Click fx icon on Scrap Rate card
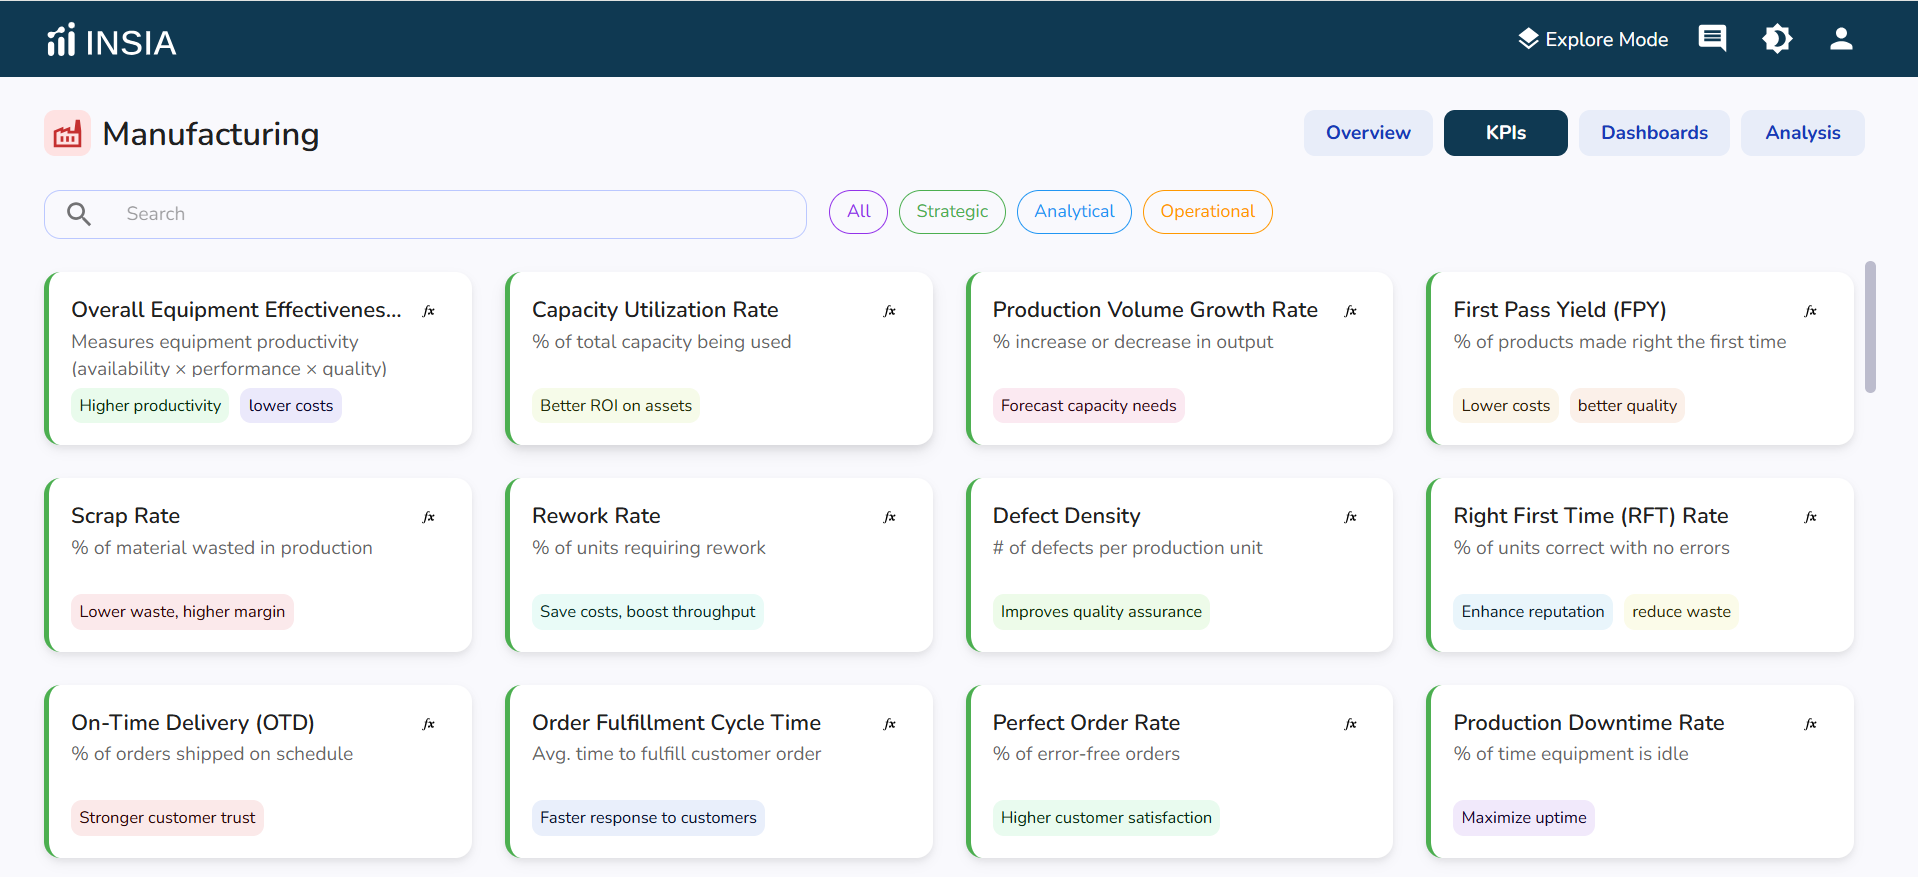Image resolution: width=1918 pixels, height=877 pixels. 428,517
